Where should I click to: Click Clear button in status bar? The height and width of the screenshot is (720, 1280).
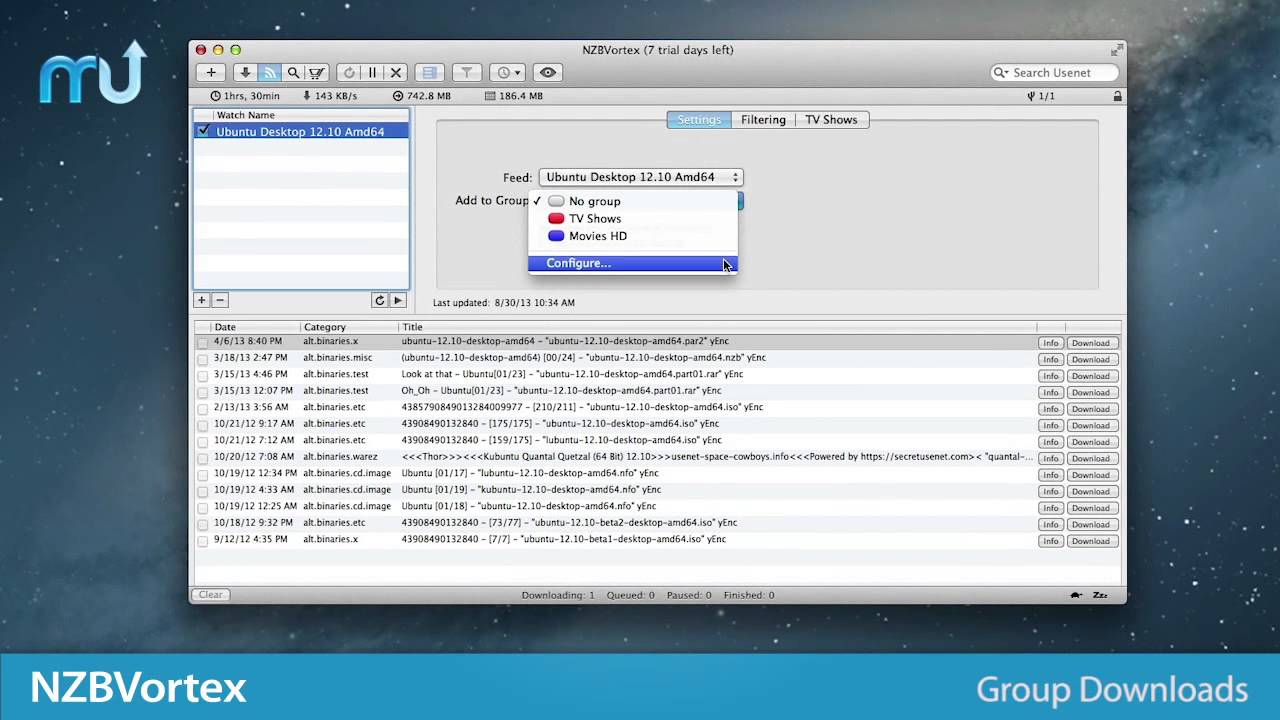(211, 595)
